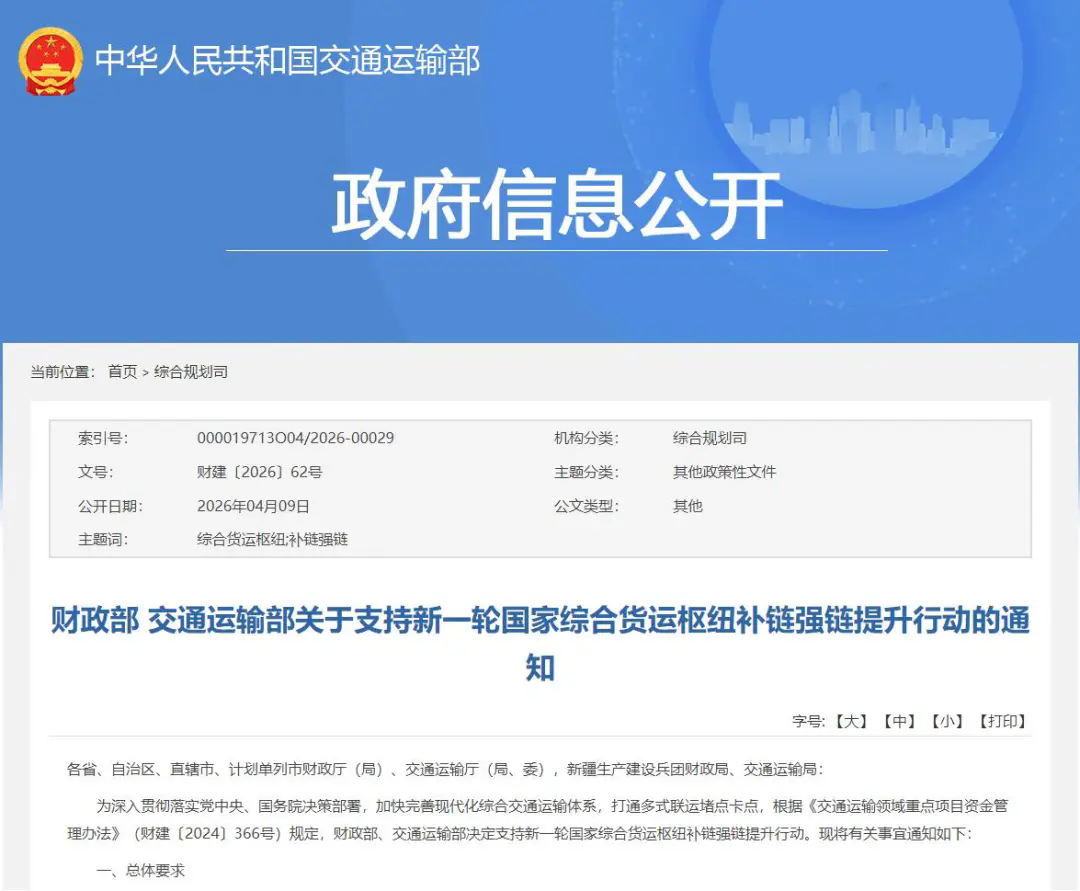Image resolution: width=1080 pixels, height=891 pixels.
Task: Set font size to 【大】
Action: pos(851,721)
